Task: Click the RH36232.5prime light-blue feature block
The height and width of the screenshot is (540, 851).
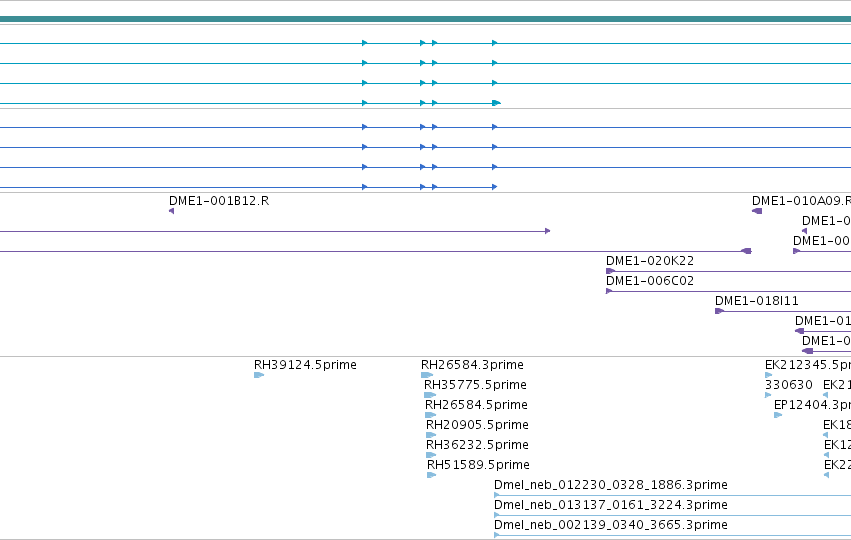Action: pyautogui.click(x=431, y=455)
